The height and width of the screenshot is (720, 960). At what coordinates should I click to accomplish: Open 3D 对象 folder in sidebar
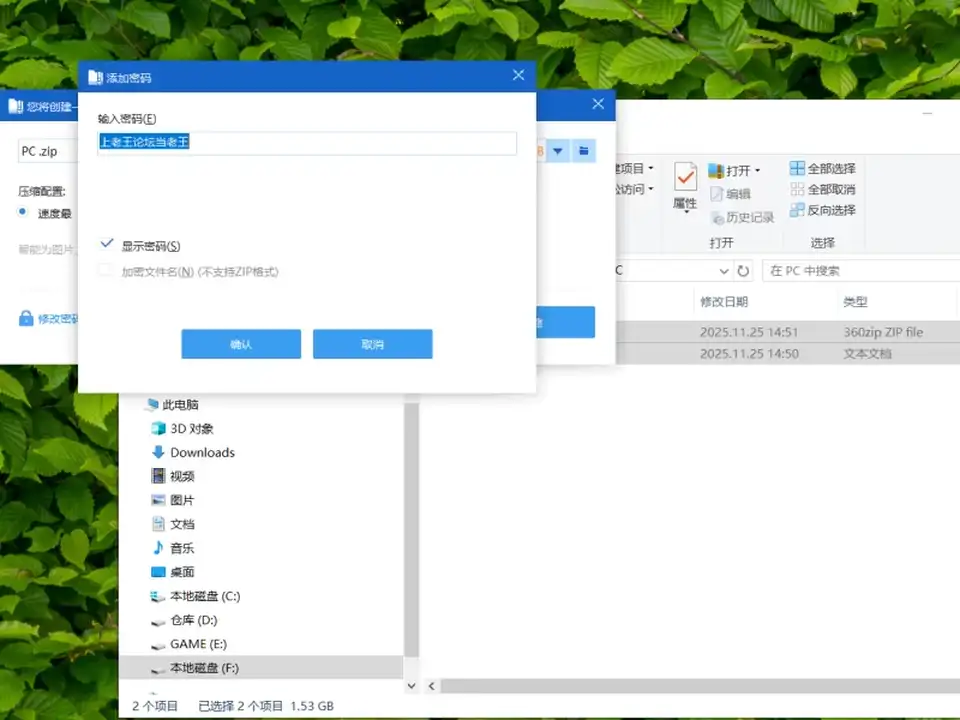coord(182,429)
